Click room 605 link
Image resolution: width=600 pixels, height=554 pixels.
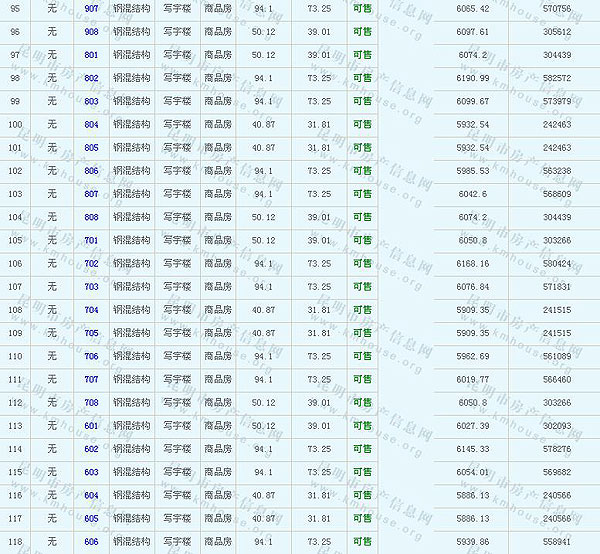pyautogui.click(x=91, y=518)
